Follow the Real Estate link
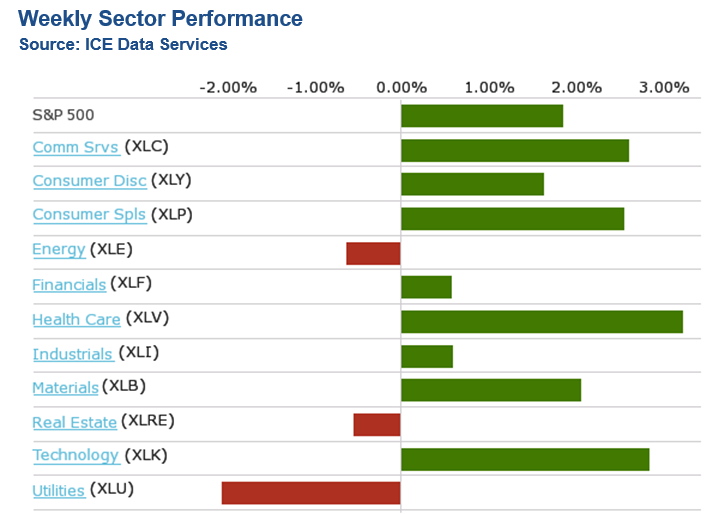This screenshot has width=709, height=514. [x=74, y=423]
